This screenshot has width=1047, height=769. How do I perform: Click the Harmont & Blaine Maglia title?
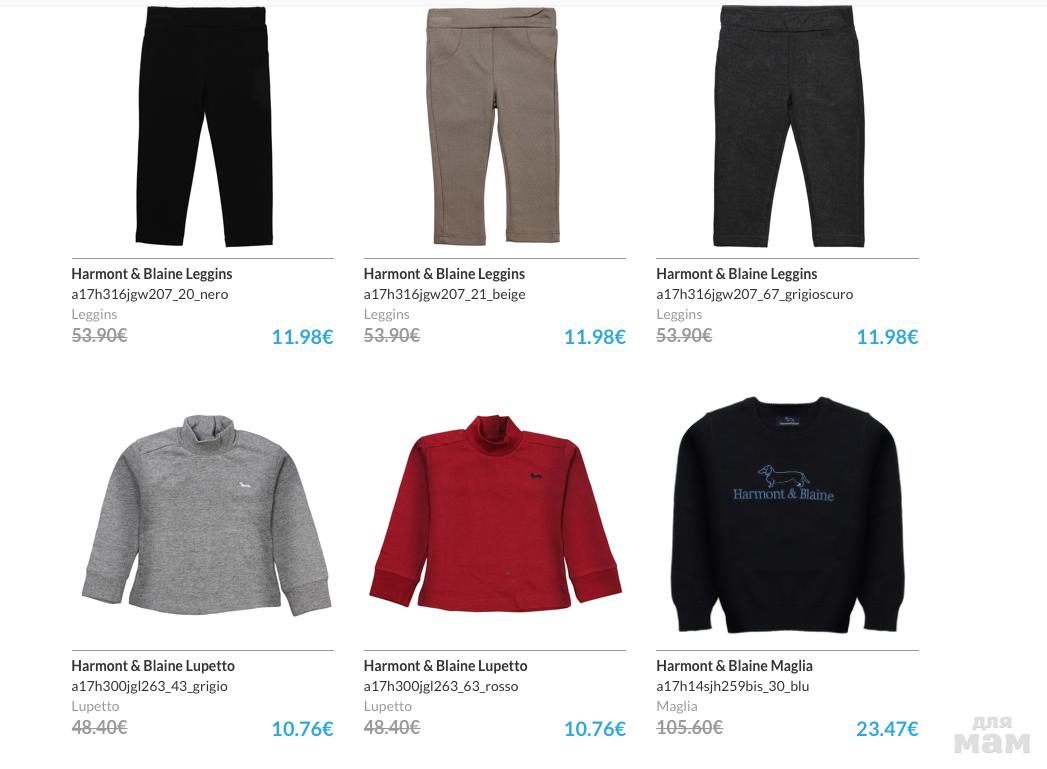tap(735, 666)
